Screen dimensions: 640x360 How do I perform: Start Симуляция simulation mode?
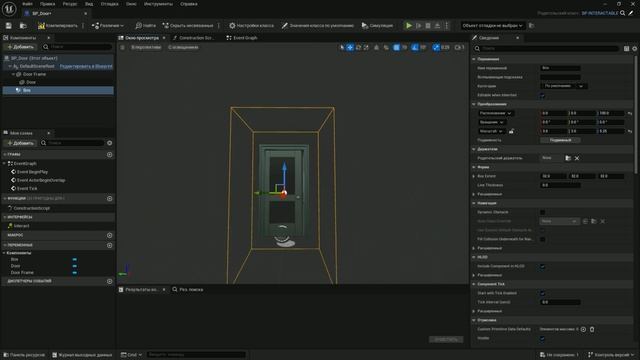[x=377, y=25]
